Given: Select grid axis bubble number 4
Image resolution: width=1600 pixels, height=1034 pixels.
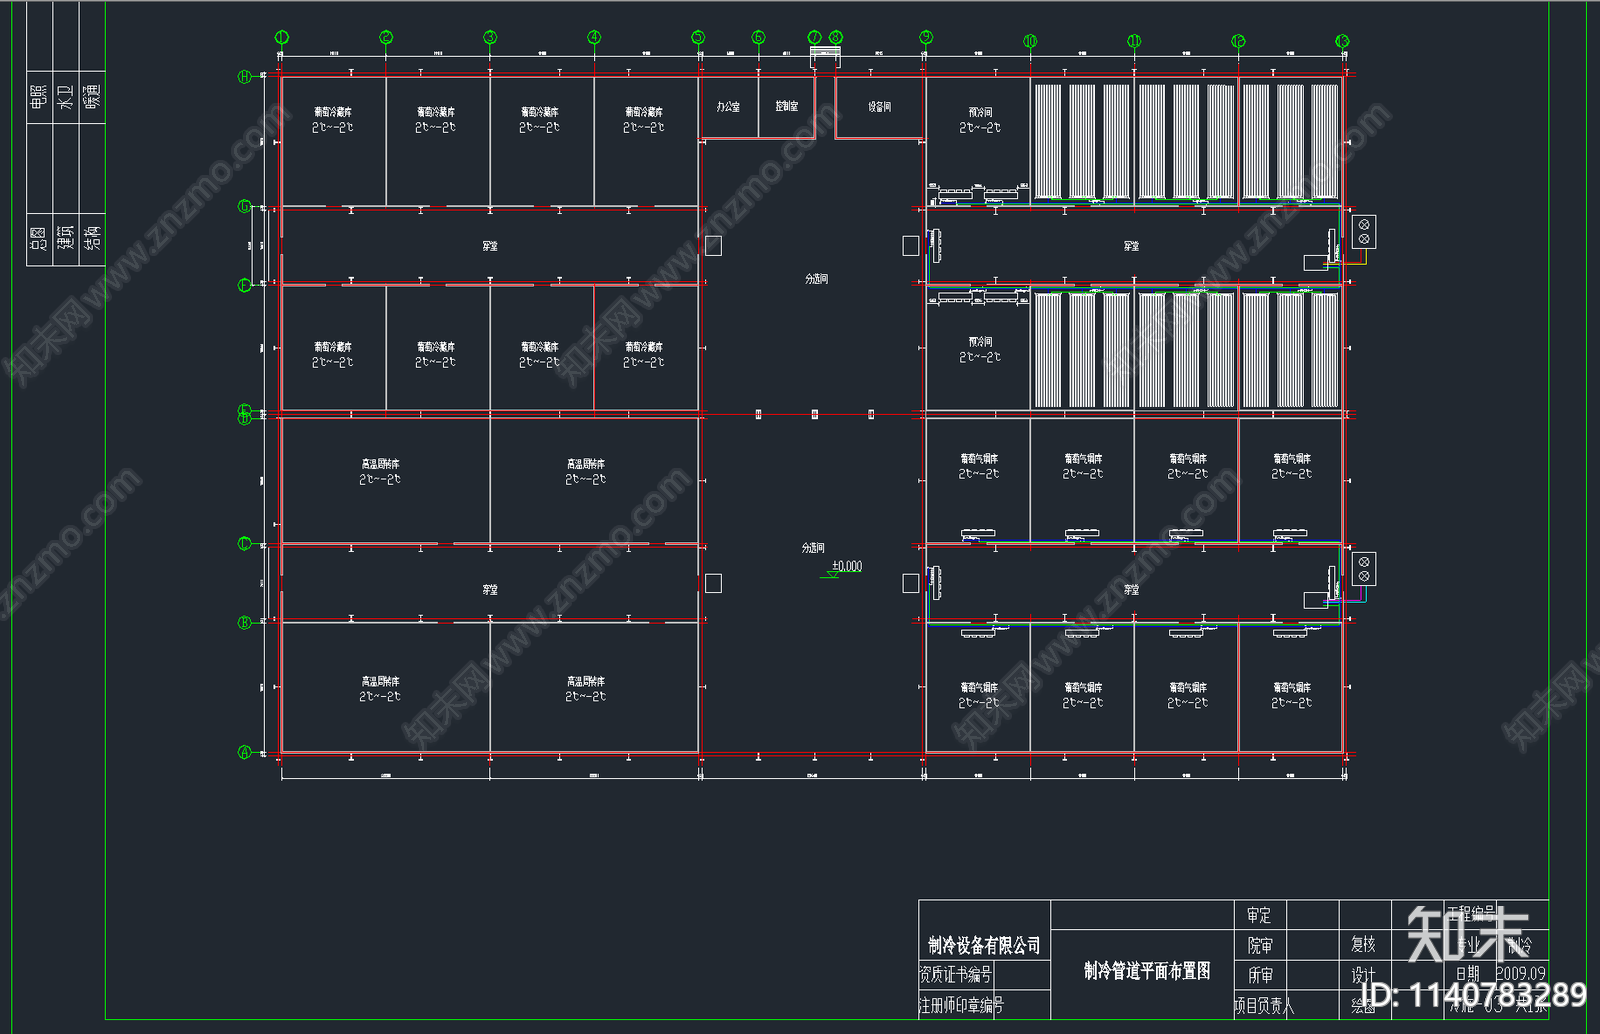Looking at the screenshot, I should pyautogui.click(x=594, y=38).
